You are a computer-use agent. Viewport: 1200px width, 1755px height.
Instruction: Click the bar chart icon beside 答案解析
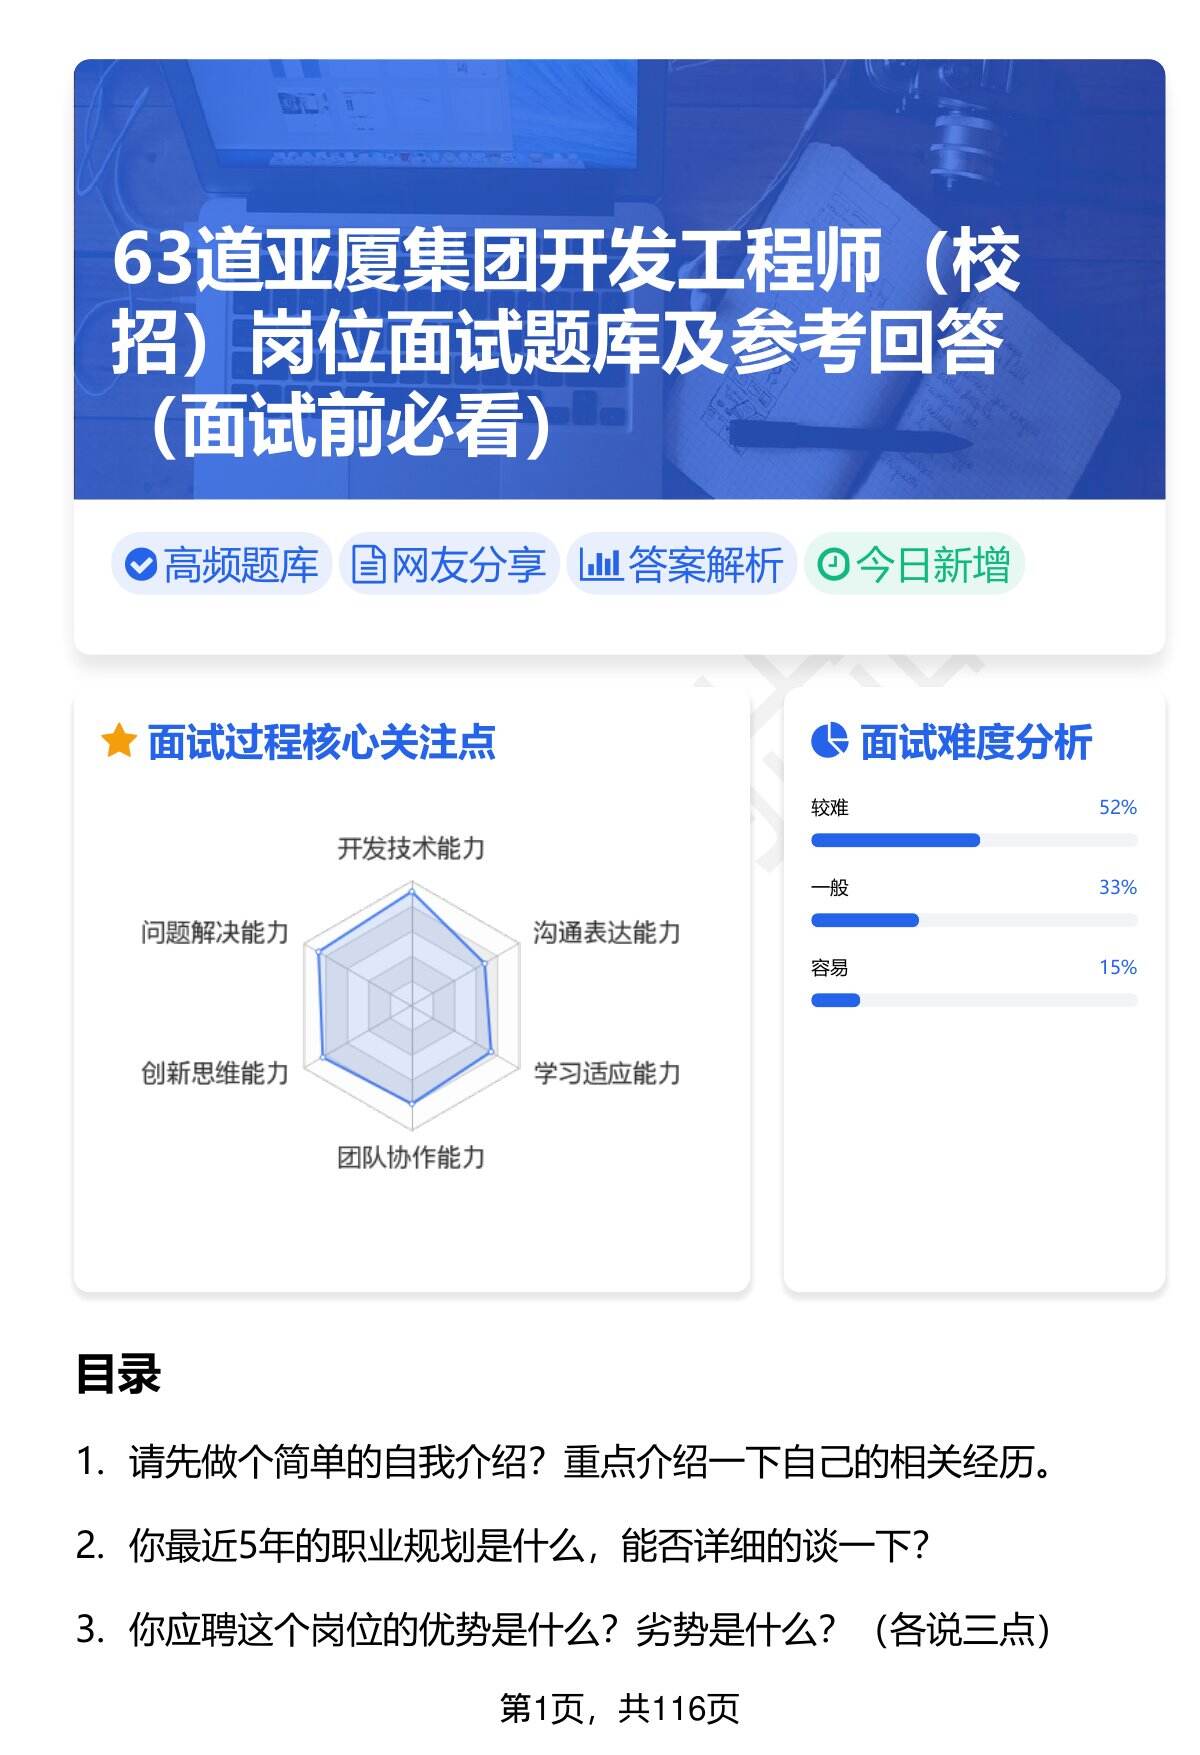[x=600, y=565]
